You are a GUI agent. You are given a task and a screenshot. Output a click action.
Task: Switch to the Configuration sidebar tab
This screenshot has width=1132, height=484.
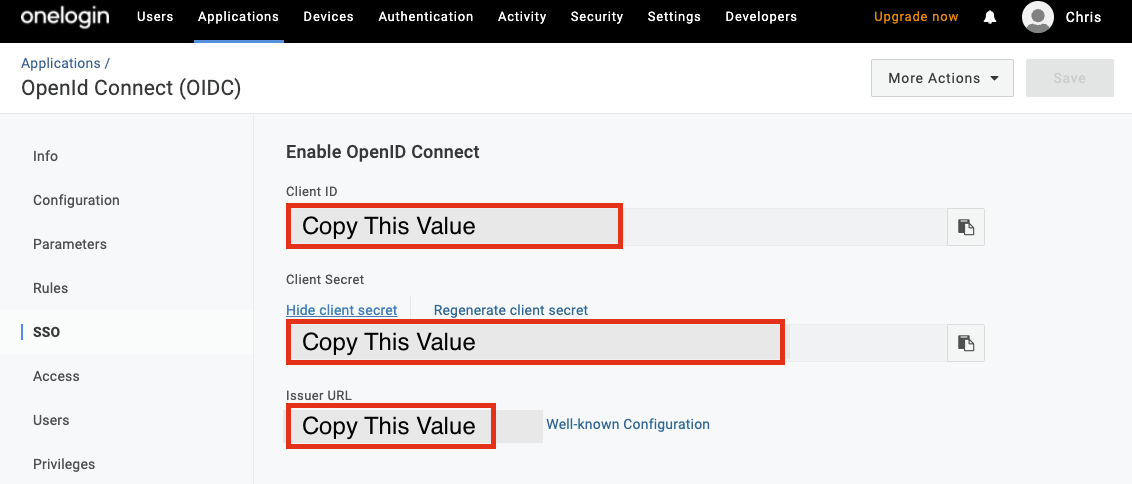point(76,200)
